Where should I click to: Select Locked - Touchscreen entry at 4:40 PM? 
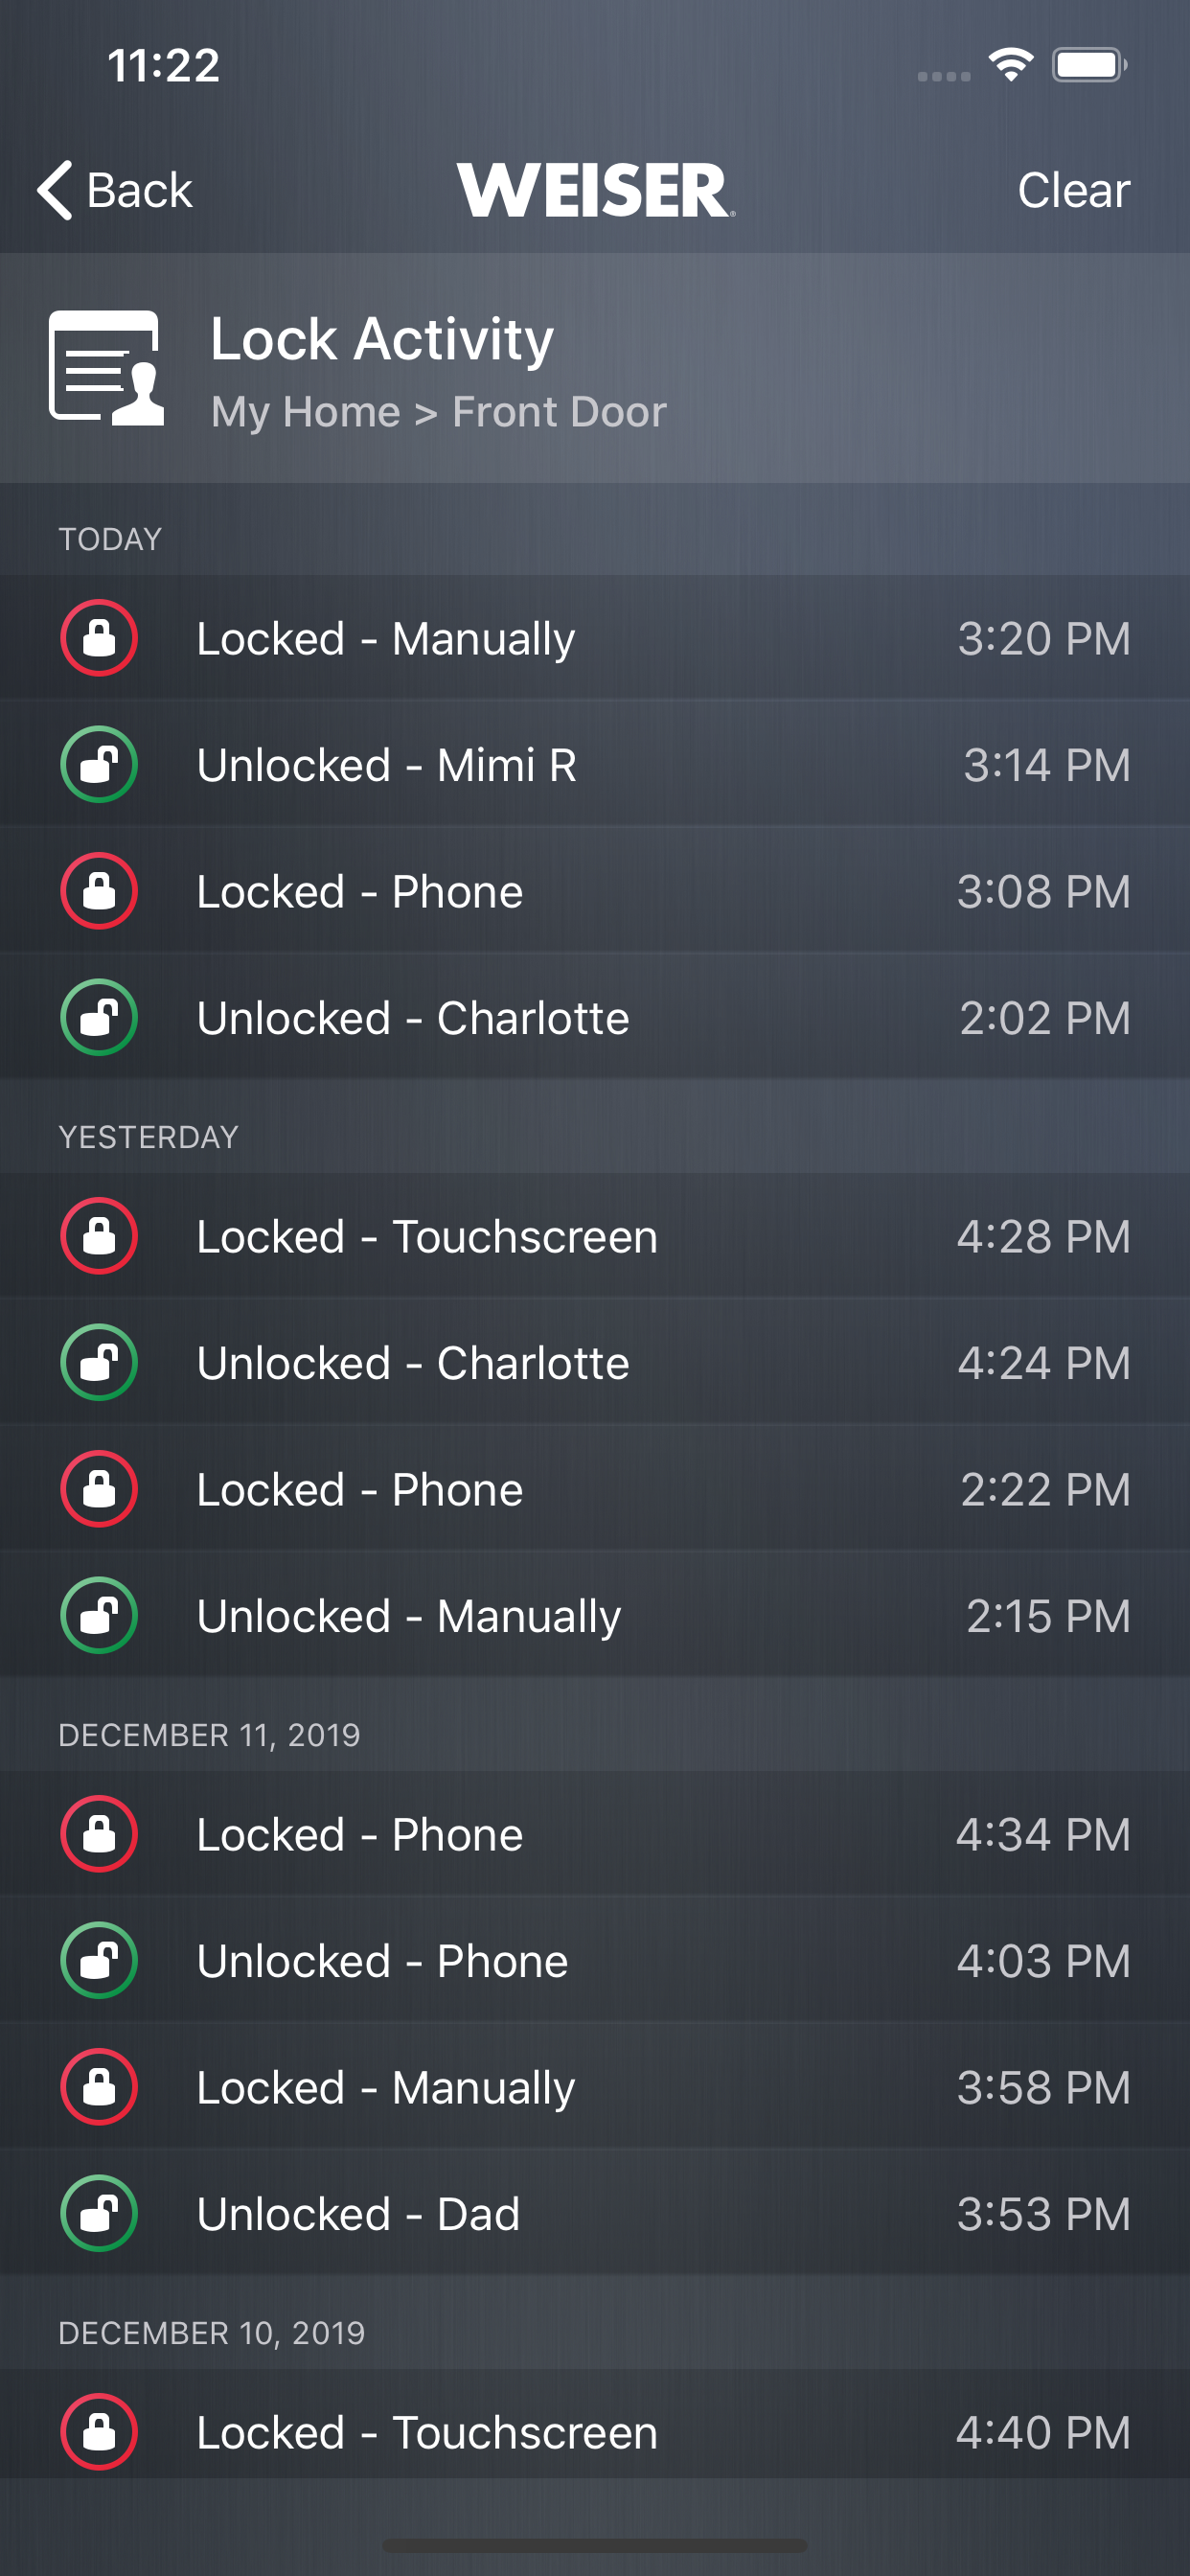[595, 2433]
